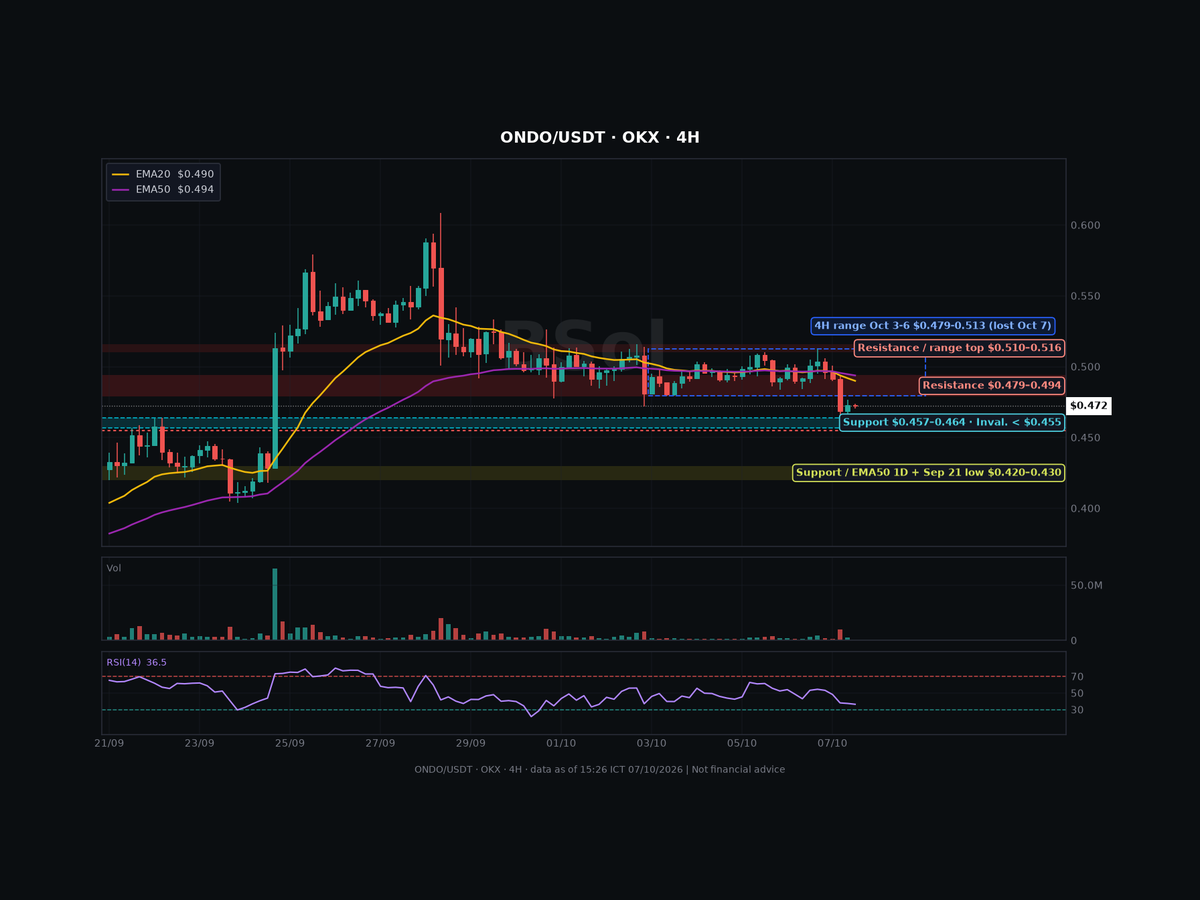Click the 01/10 date axis label
This screenshot has width=1200, height=900.
click(561, 744)
